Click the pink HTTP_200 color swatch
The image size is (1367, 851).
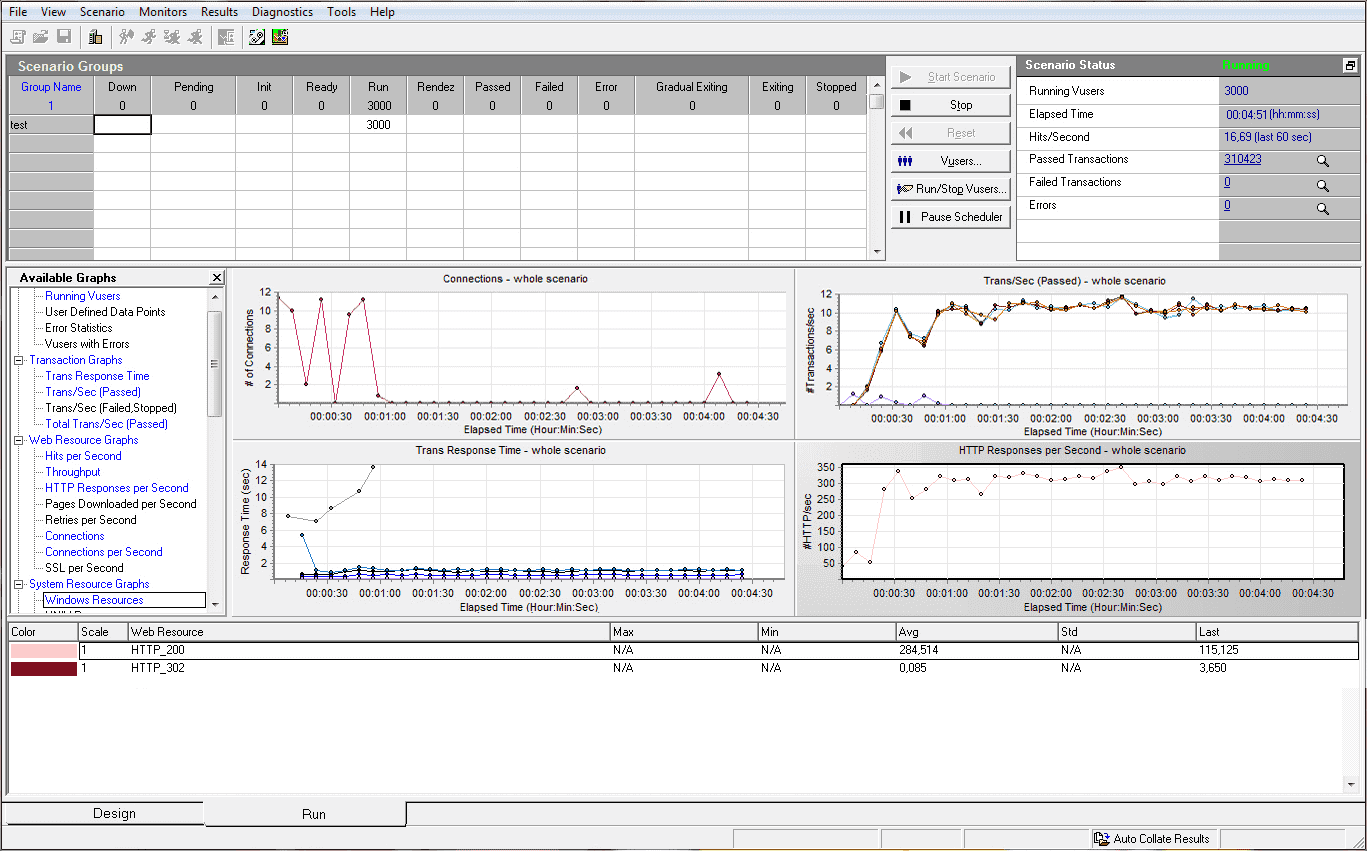(x=43, y=651)
